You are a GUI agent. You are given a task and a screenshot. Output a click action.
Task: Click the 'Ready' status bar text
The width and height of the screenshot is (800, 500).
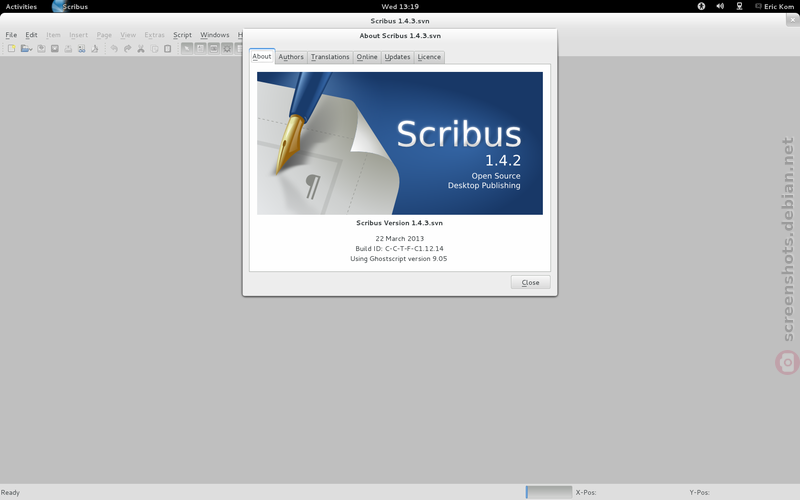10,492
